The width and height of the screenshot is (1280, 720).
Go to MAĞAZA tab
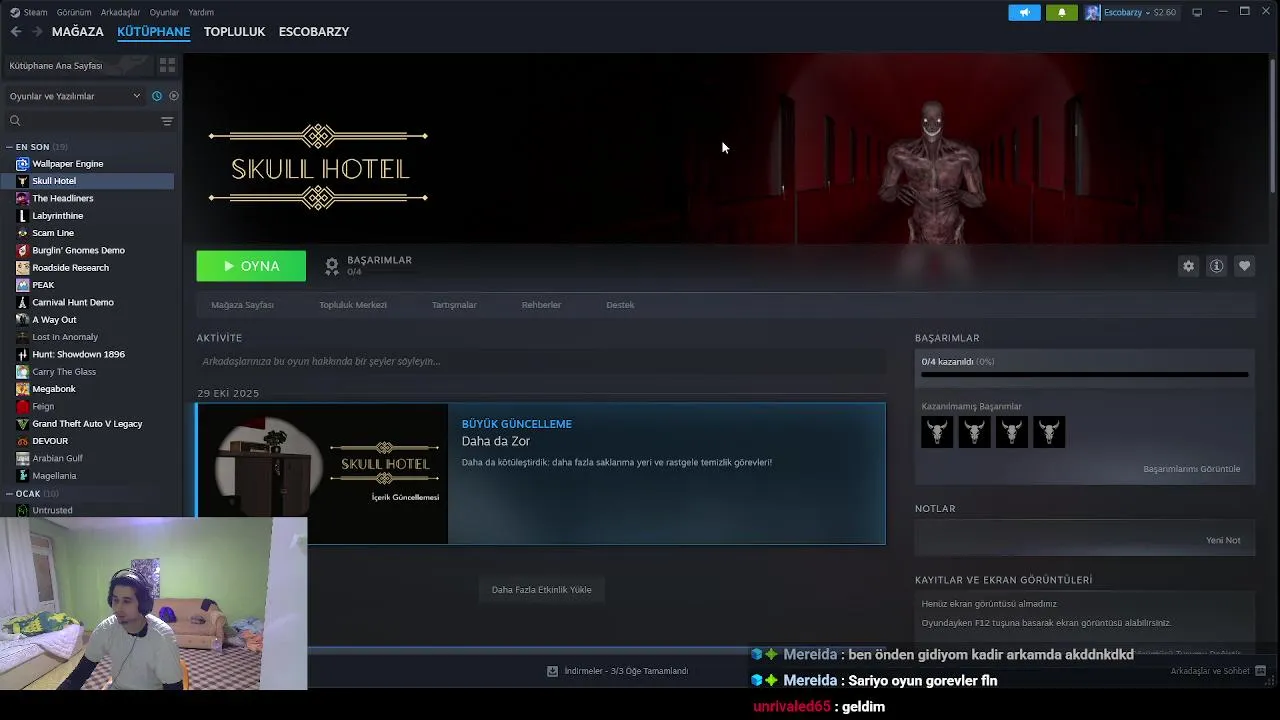pos(78,32)
